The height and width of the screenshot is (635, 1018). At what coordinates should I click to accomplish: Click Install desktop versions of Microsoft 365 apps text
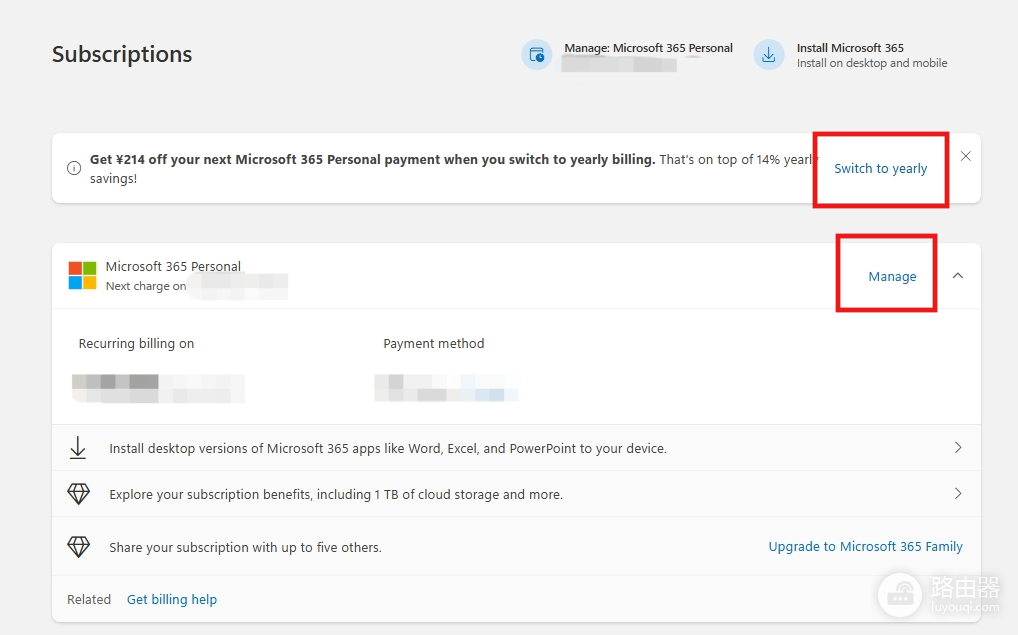pyautogui.click(x=388, y=449)
